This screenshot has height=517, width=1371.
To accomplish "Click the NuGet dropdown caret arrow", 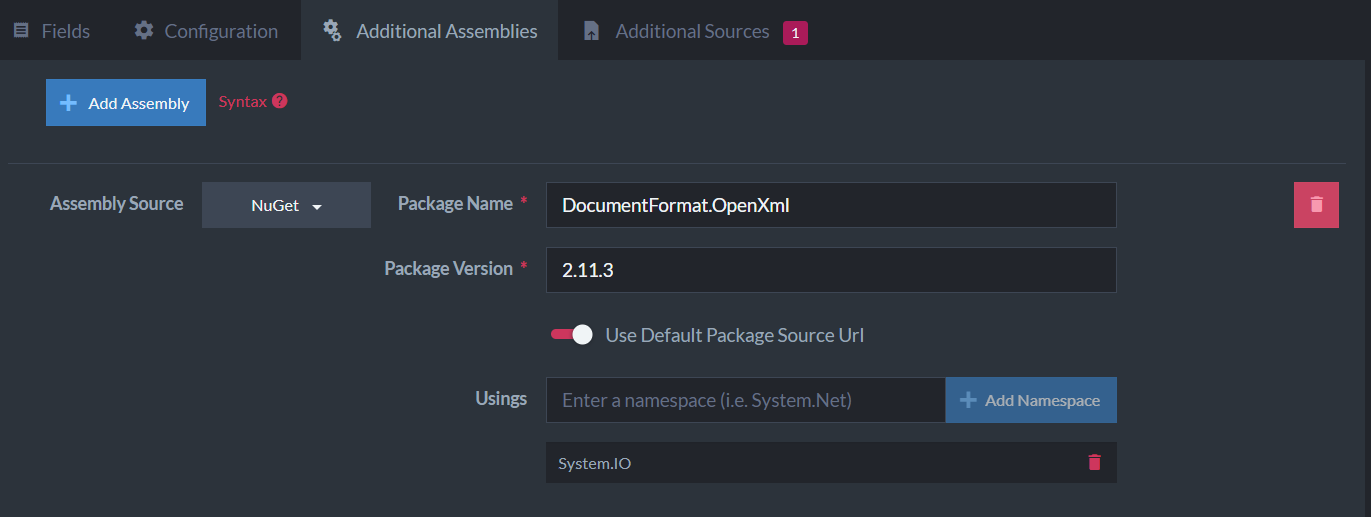I will pos(317,207).
